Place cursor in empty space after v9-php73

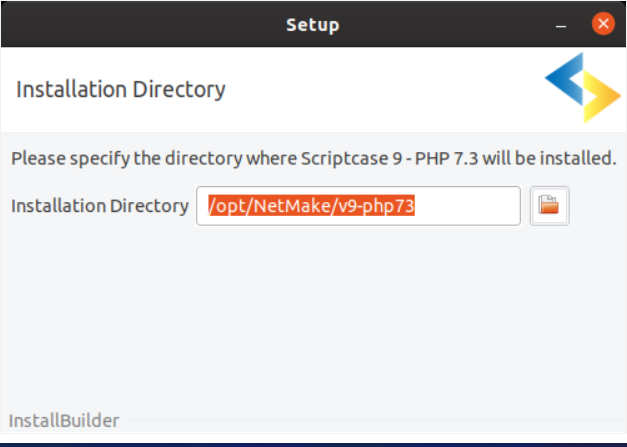pos(467,206)
